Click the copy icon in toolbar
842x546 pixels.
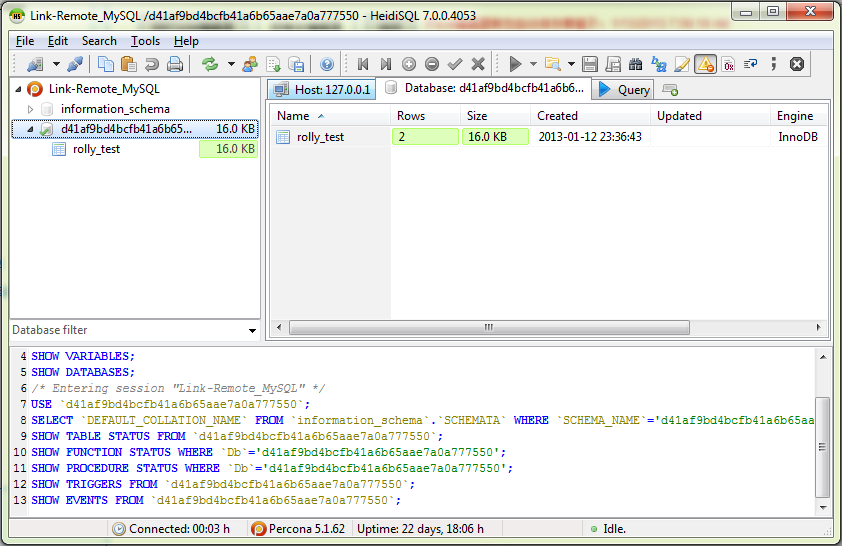106,64
